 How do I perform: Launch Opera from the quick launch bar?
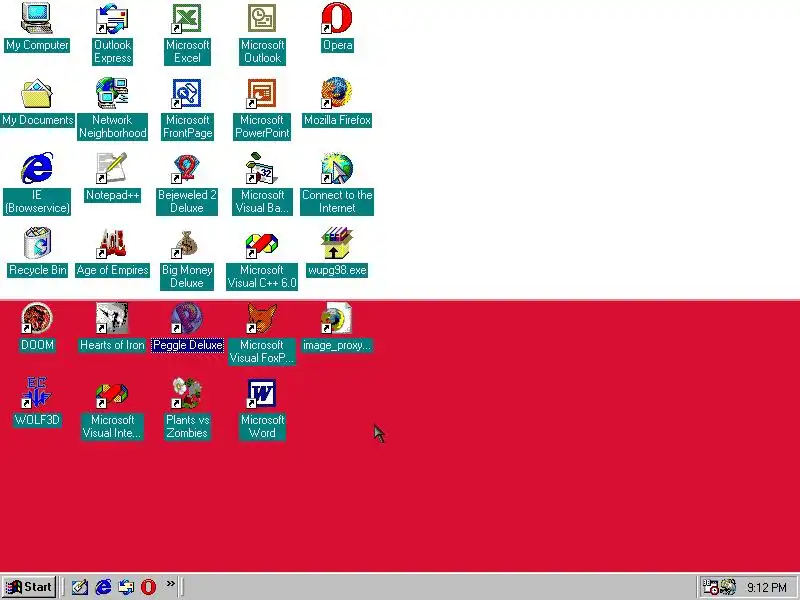click(148, 587)
